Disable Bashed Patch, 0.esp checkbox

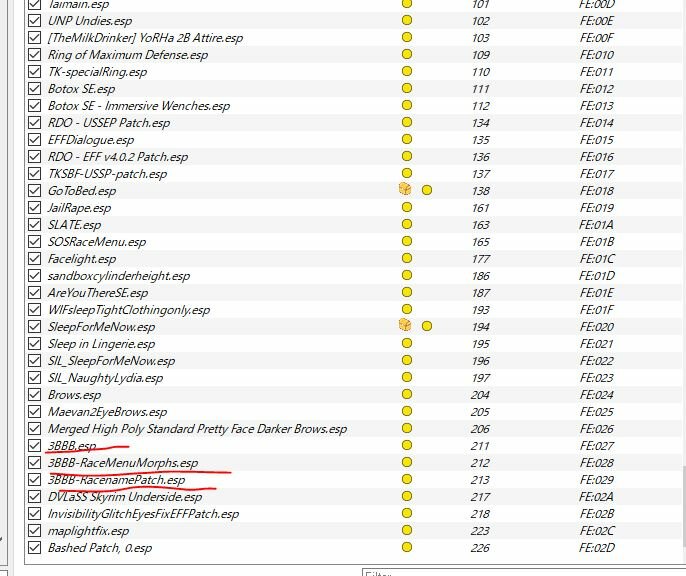[34, 548]
